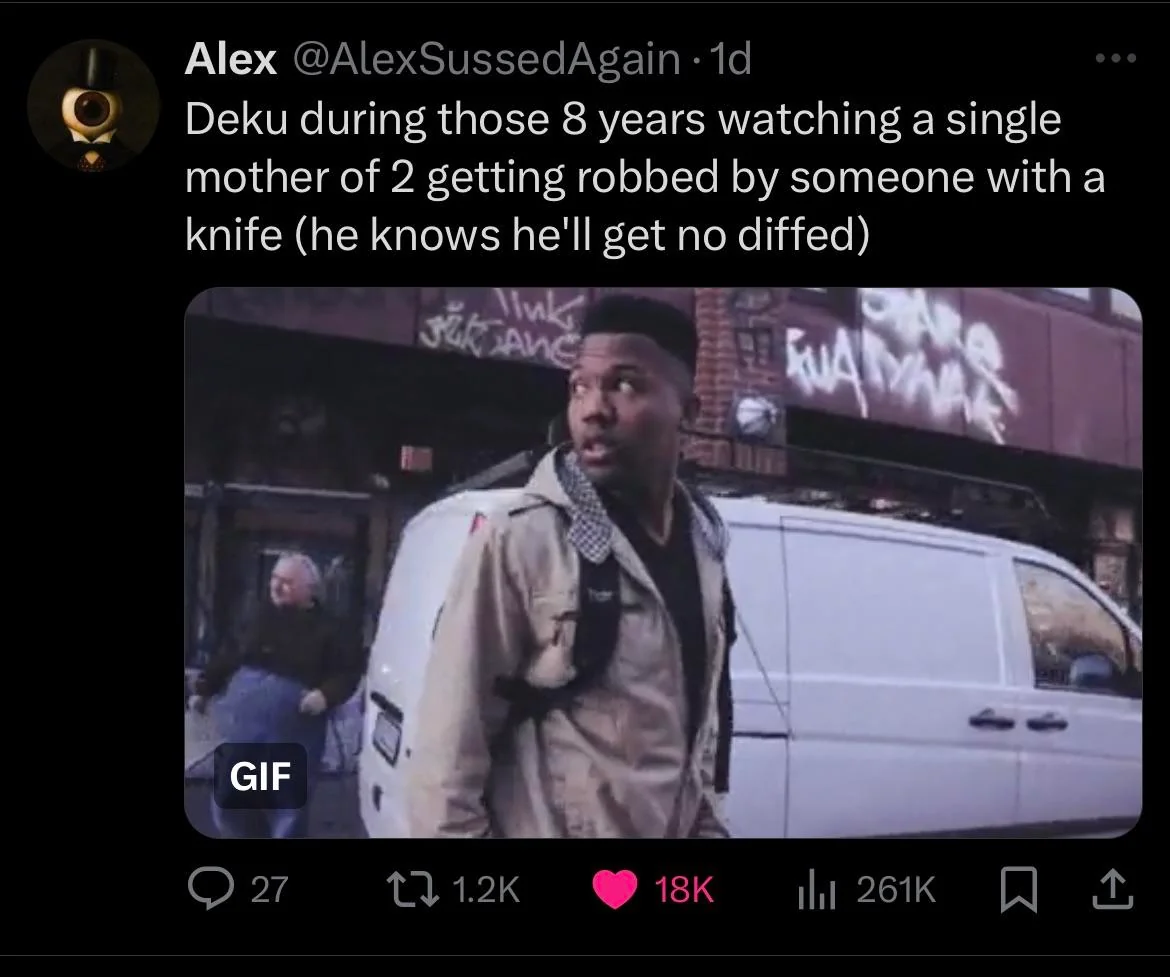Unlike the tweet via the pink heart

tap(615, 889)
